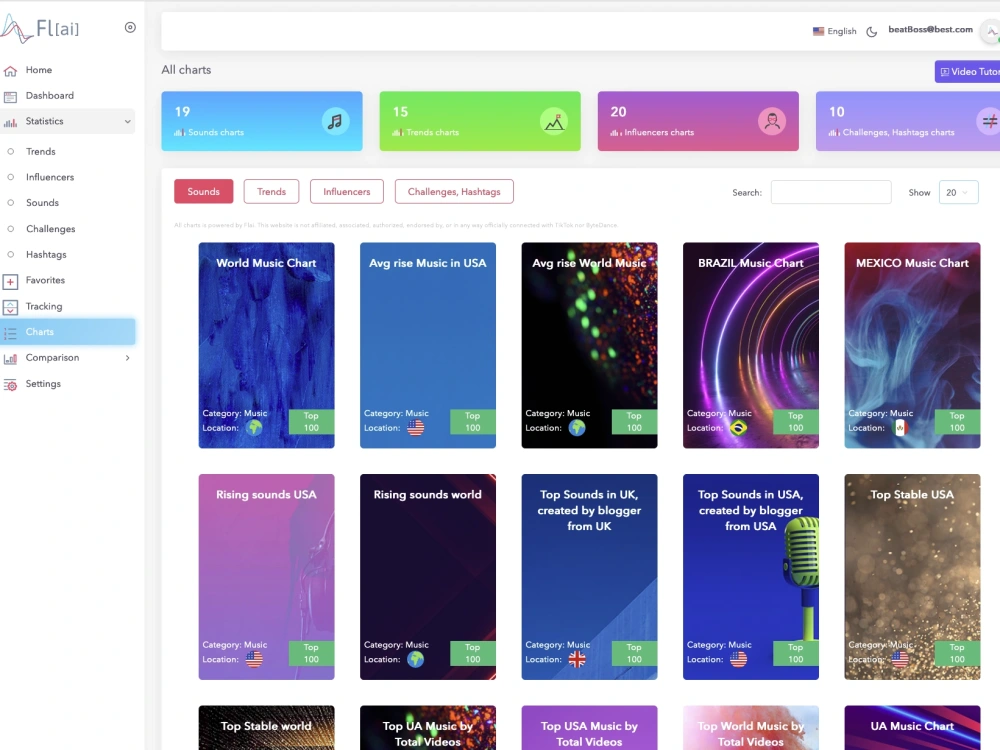This screenshot has width=1000, height=750.
Task: Click Brazil flag on BRAZIL Music Chart
Action: (739, 427)
